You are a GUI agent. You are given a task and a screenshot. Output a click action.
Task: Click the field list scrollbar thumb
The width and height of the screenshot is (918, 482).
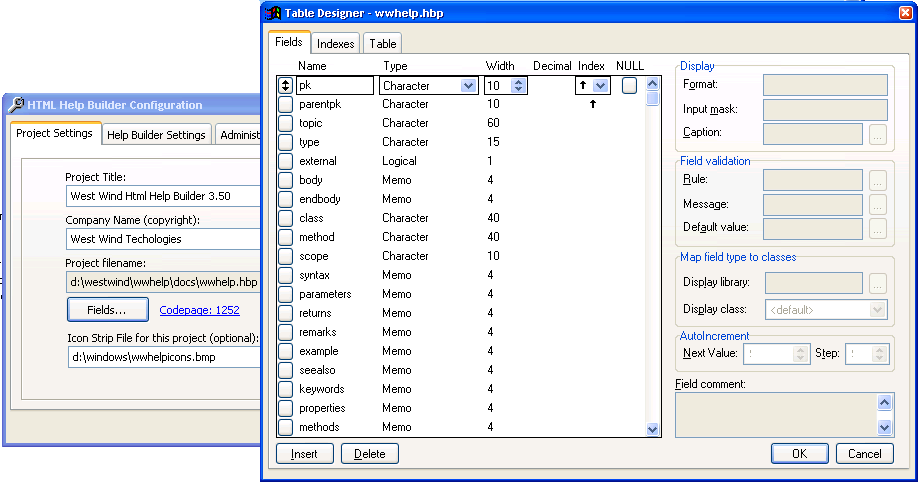[653, 98]
